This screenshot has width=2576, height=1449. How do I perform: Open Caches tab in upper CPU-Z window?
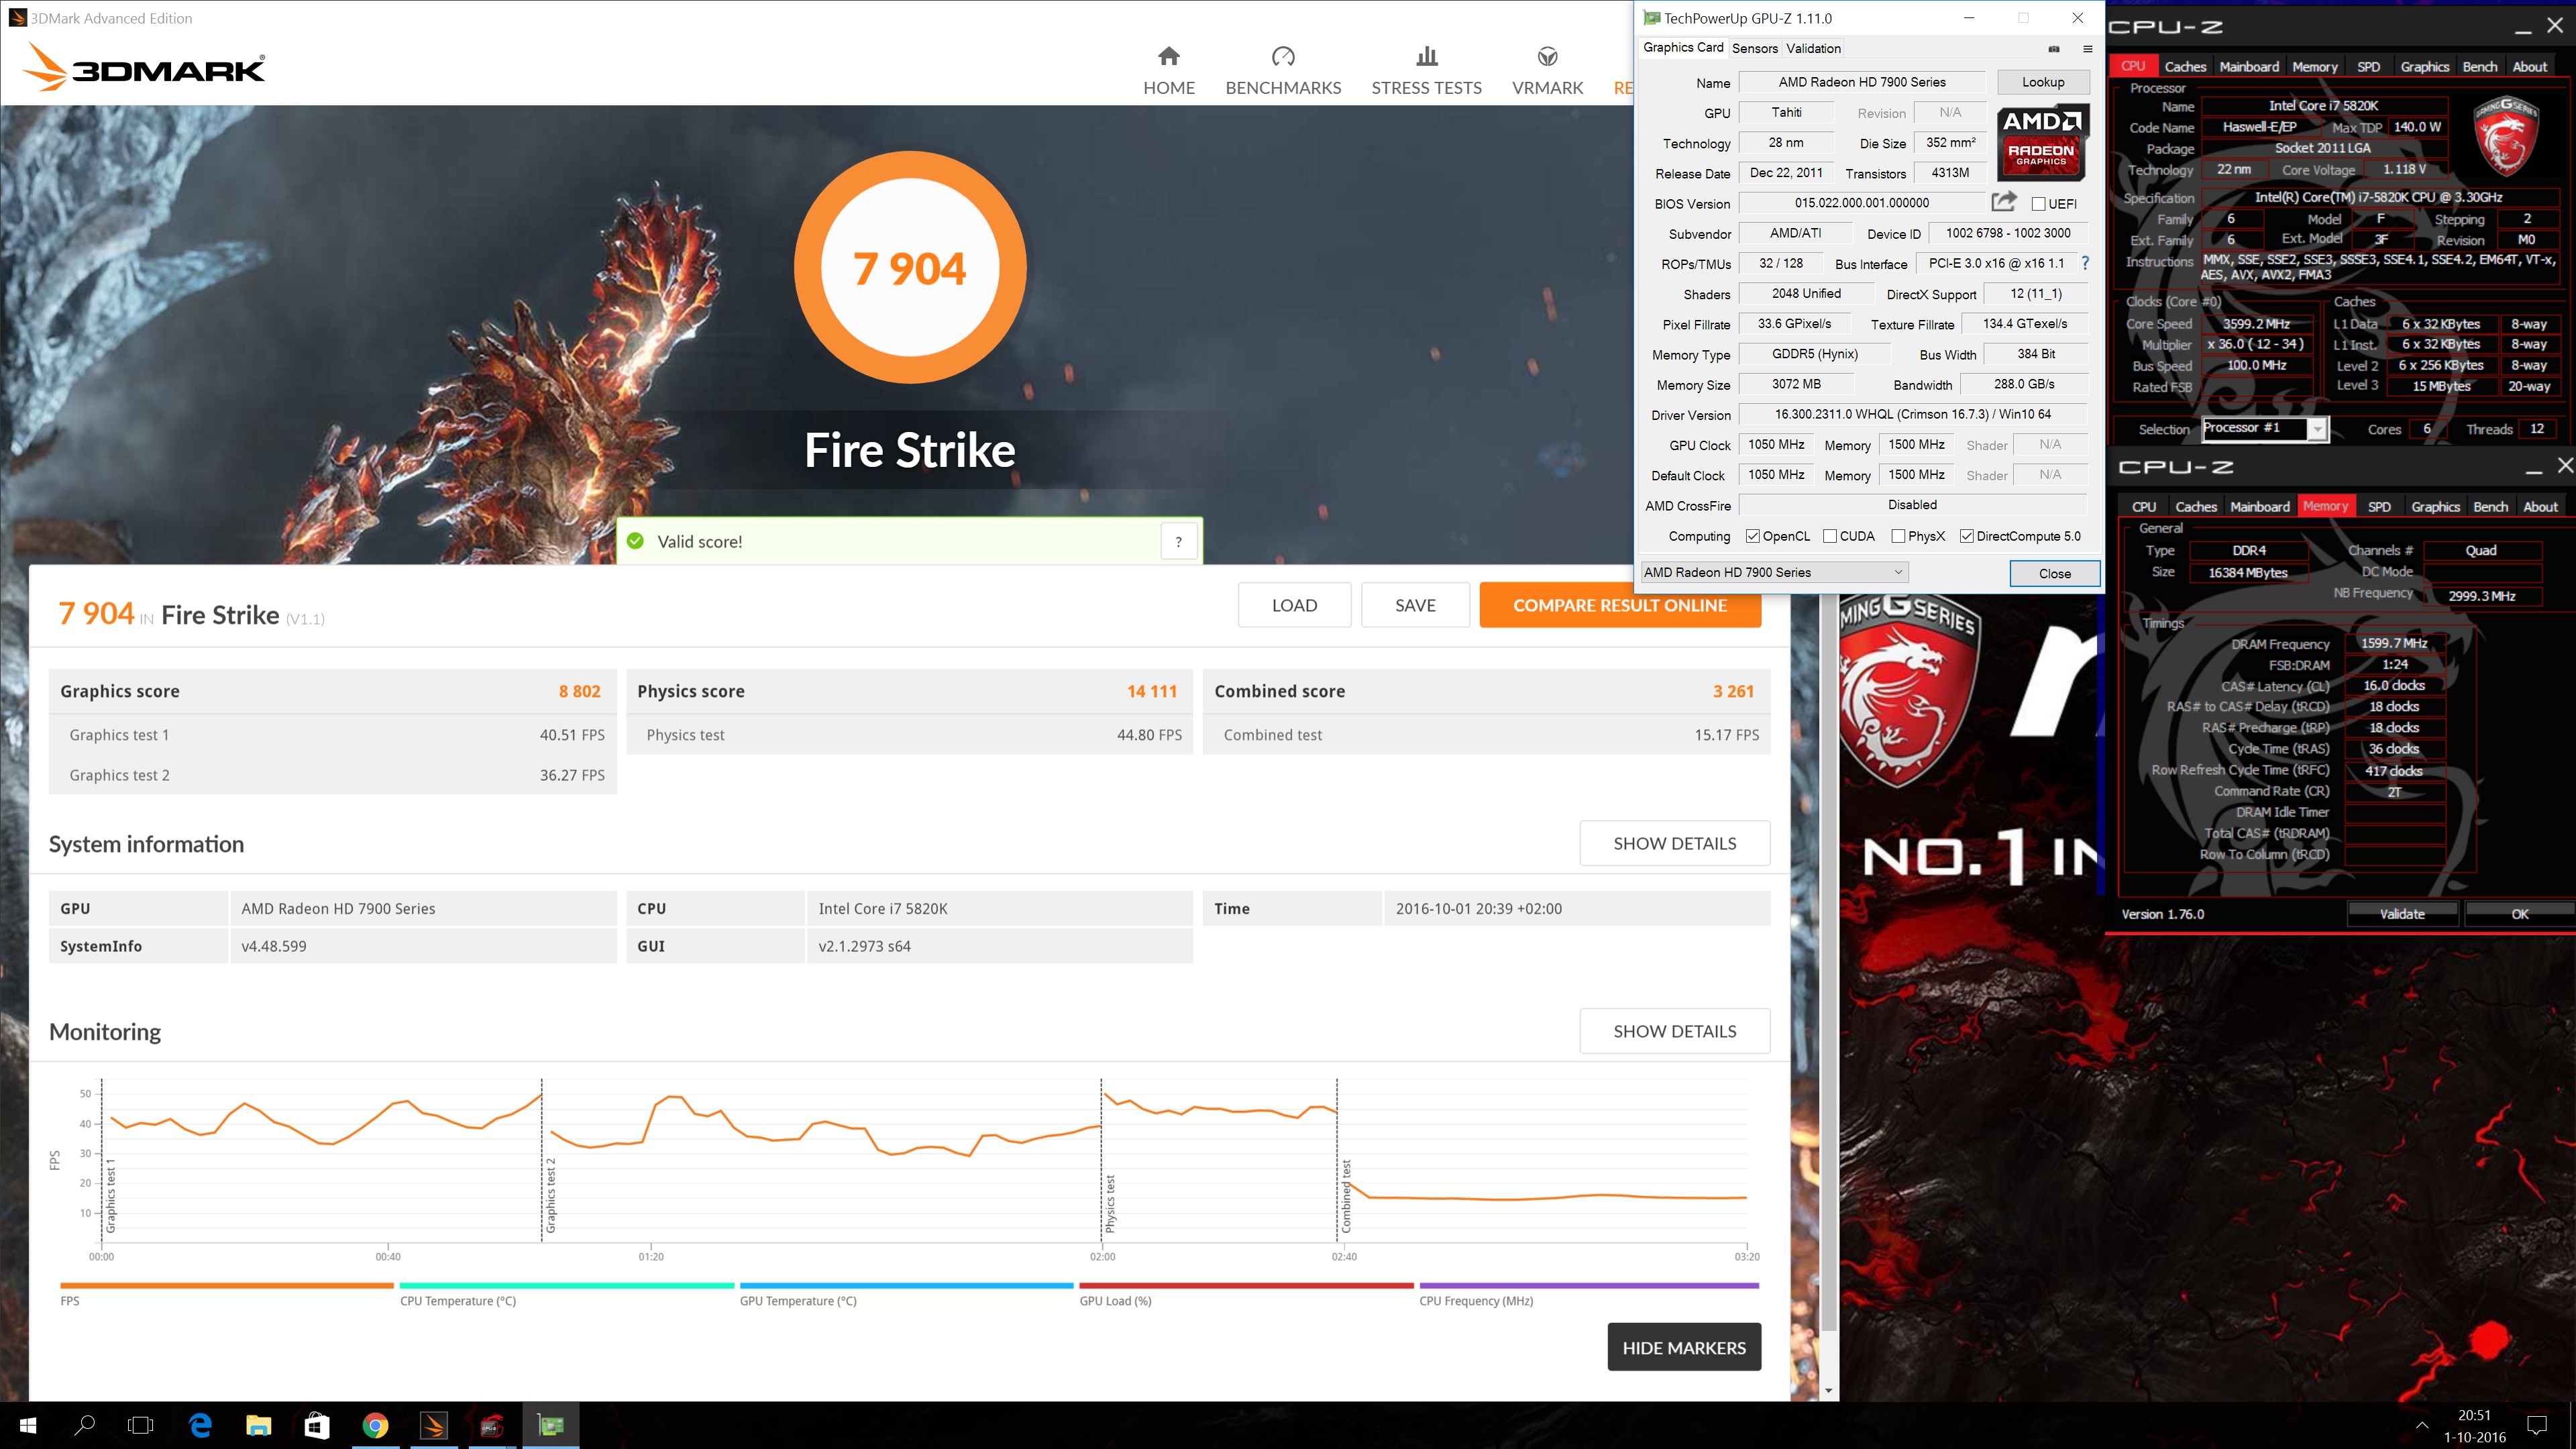2185,66
